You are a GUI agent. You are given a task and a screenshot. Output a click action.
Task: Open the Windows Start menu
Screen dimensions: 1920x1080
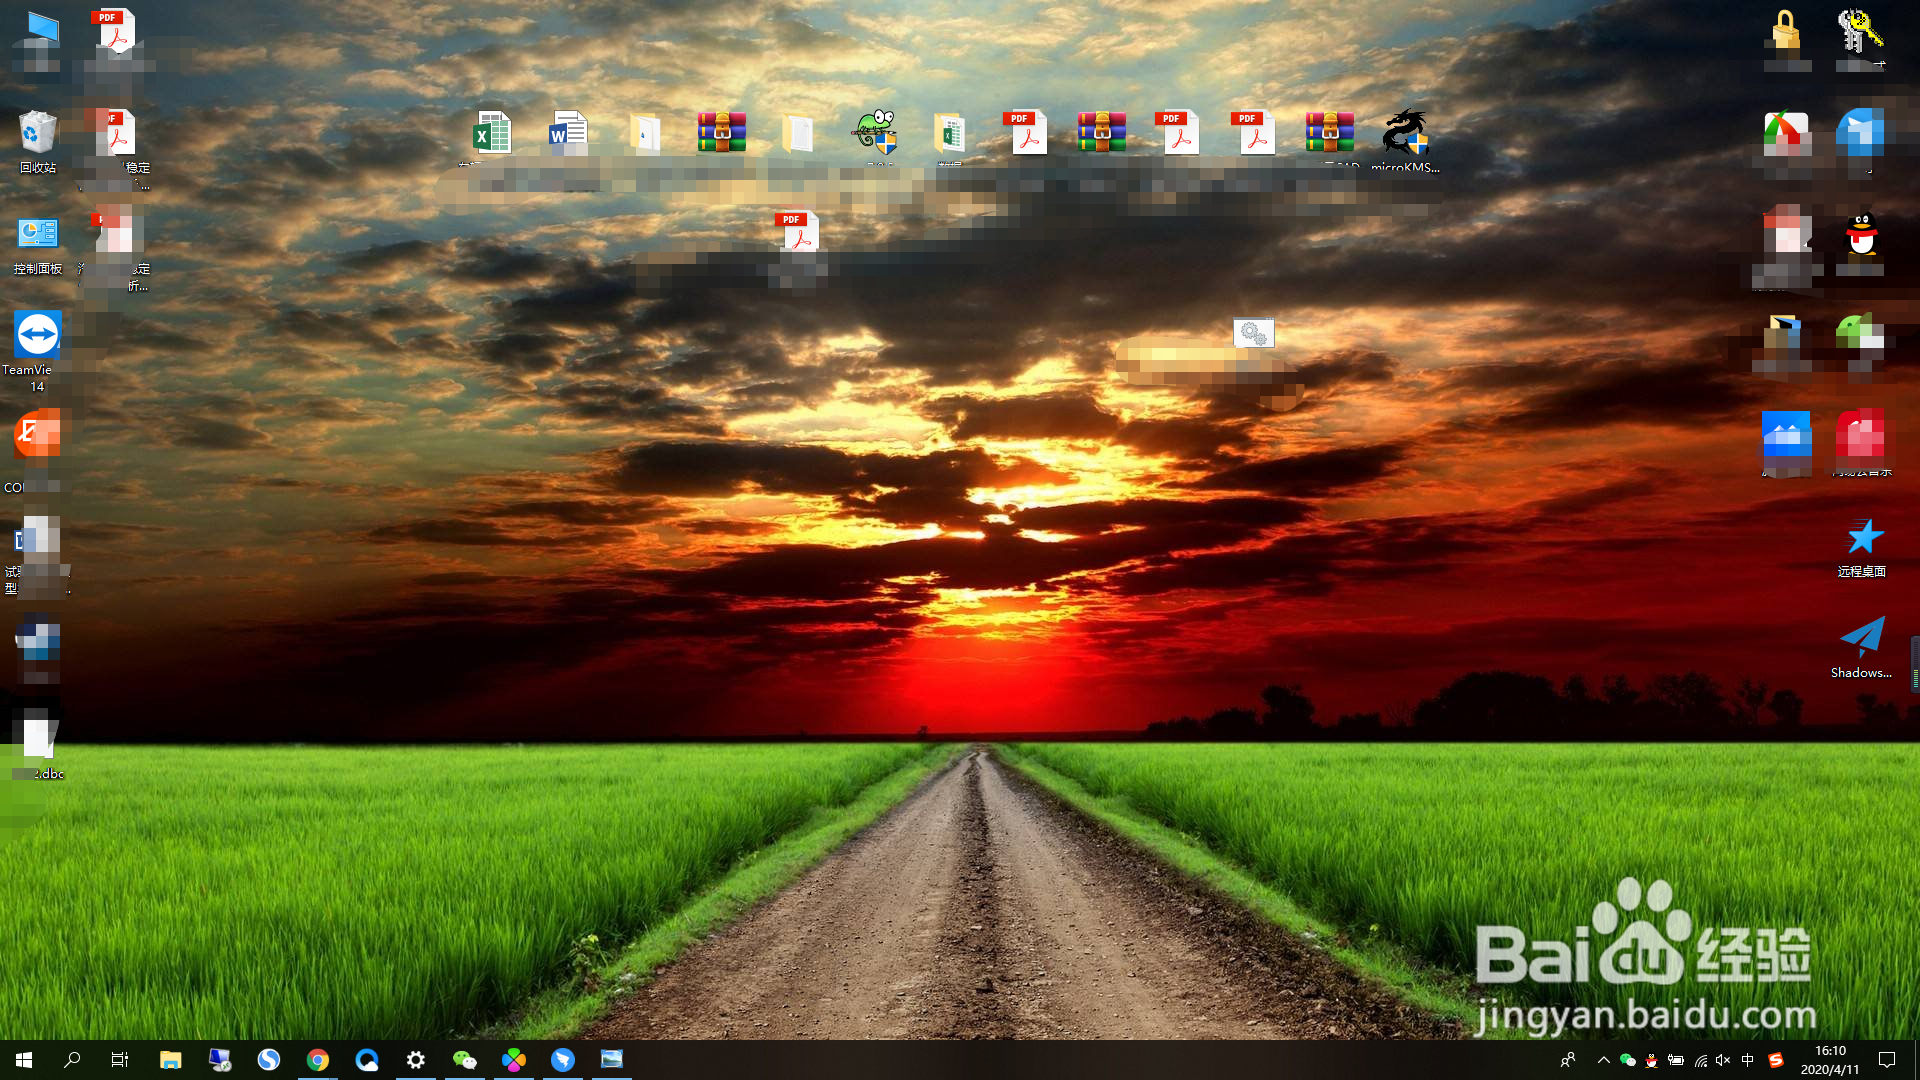[24, 1060]
